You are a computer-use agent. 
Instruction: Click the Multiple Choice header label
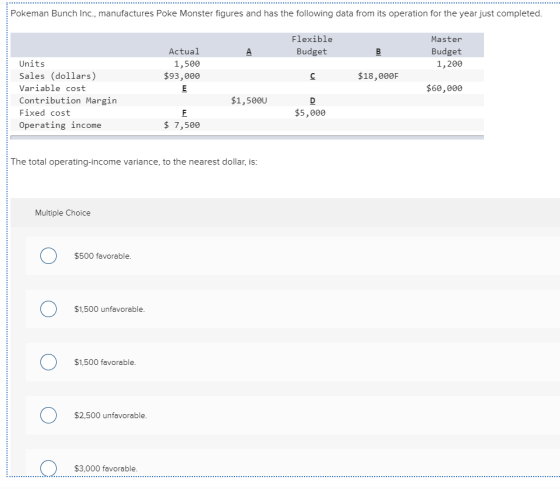click(x=62, y=213)
